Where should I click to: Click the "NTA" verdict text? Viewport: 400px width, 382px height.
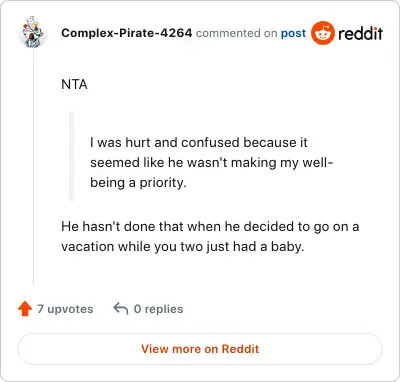point(74,85)
